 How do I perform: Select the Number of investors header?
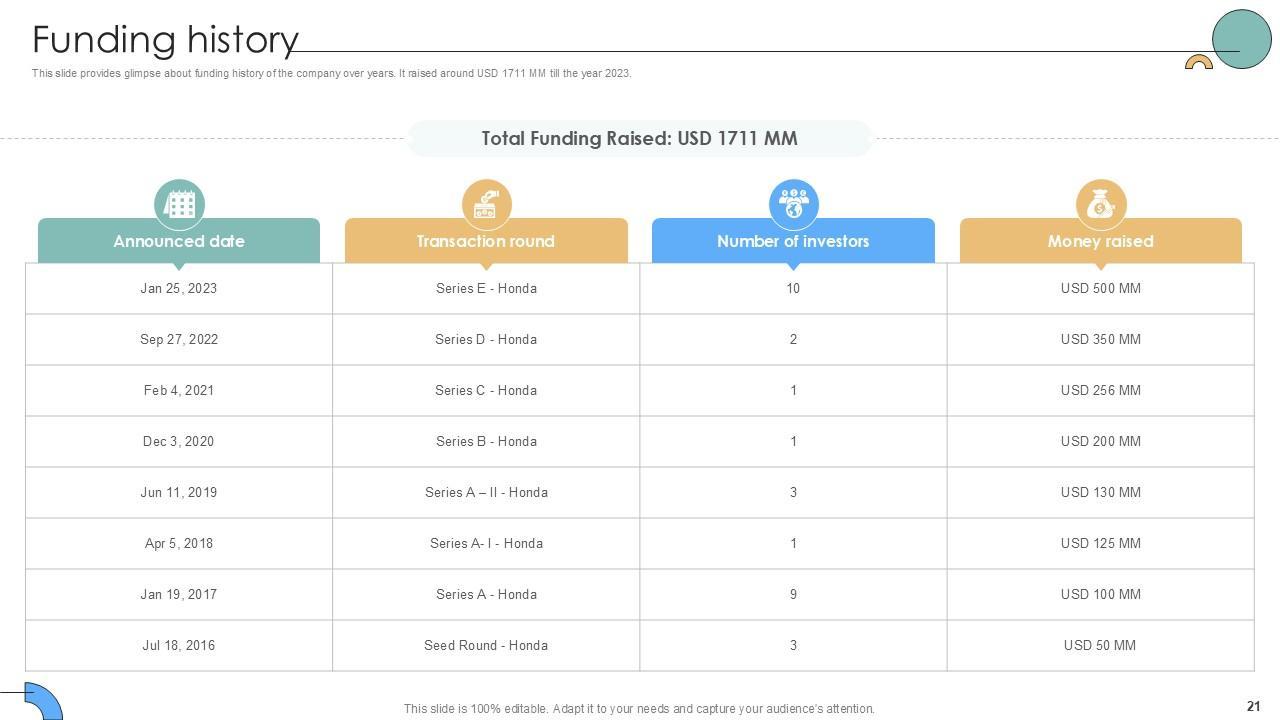tap(793, 241)
